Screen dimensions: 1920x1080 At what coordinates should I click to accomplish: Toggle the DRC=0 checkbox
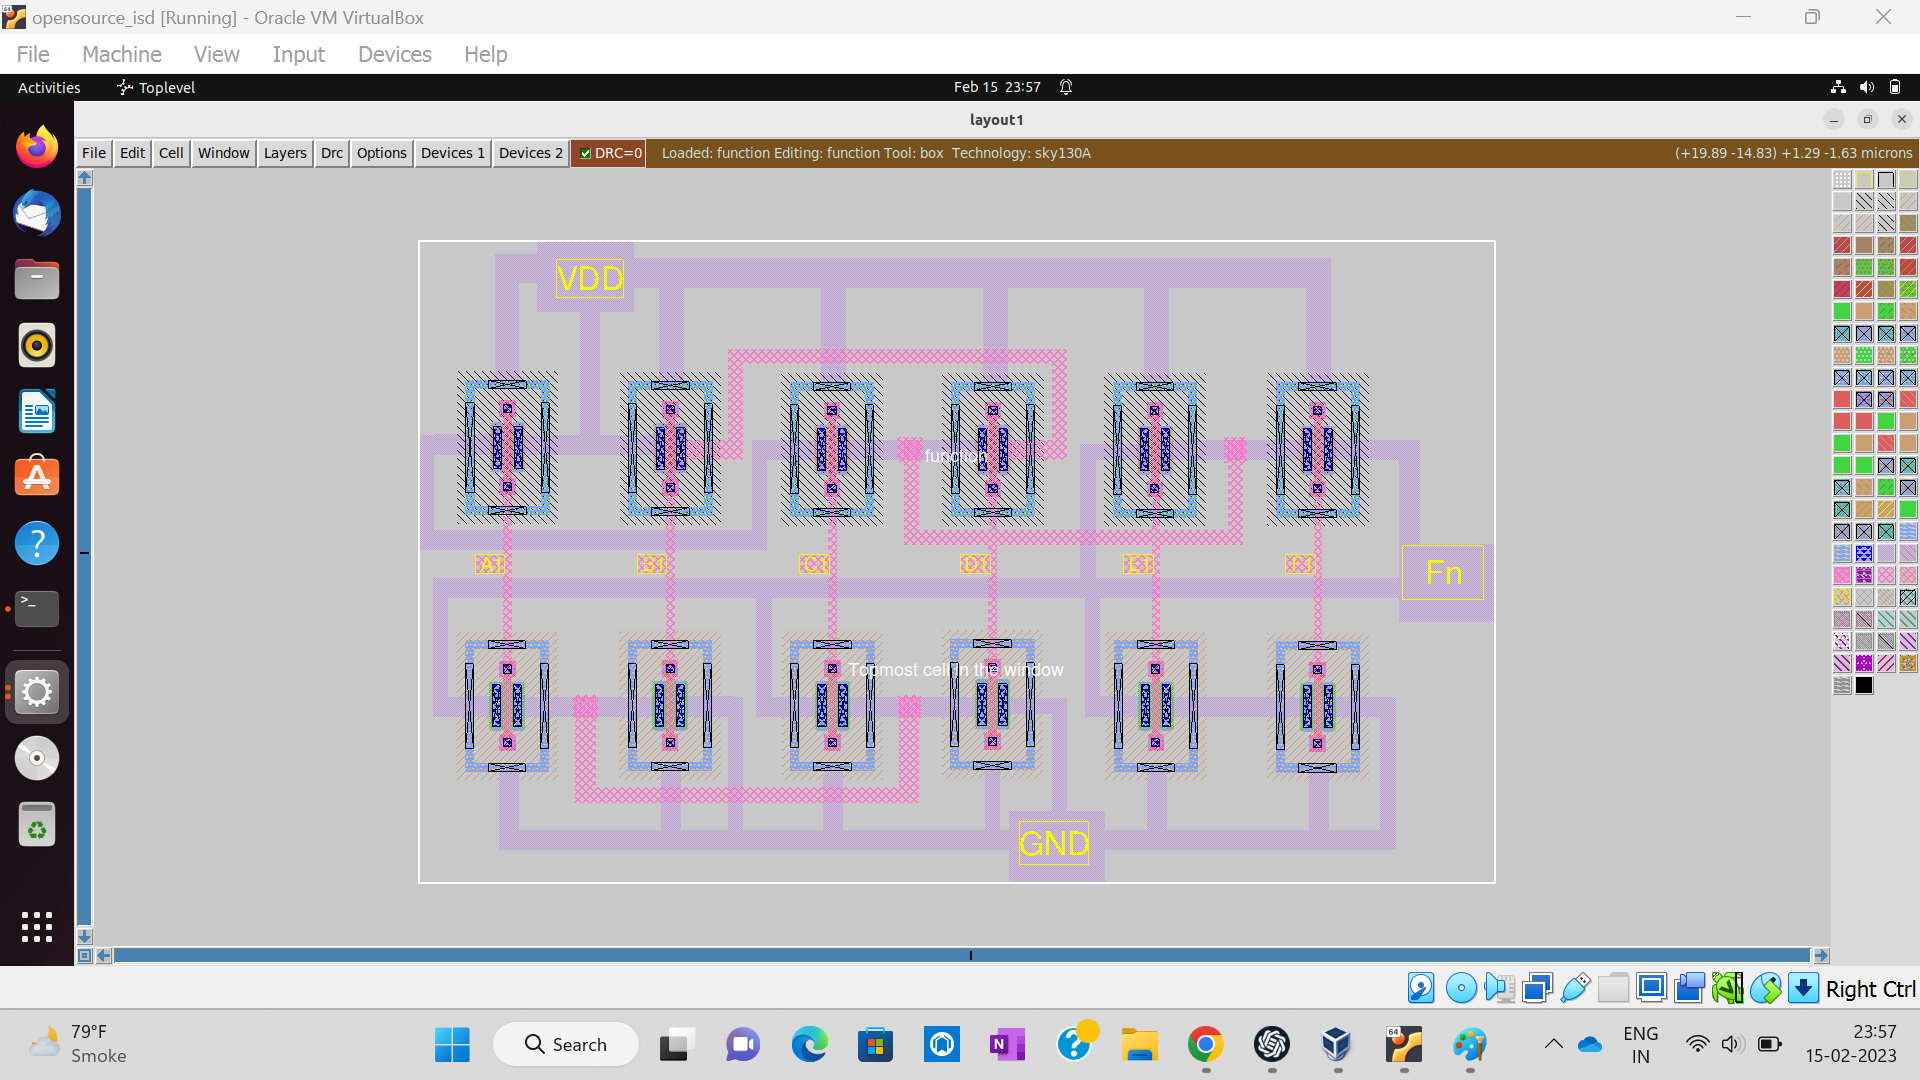coord(586,153)
